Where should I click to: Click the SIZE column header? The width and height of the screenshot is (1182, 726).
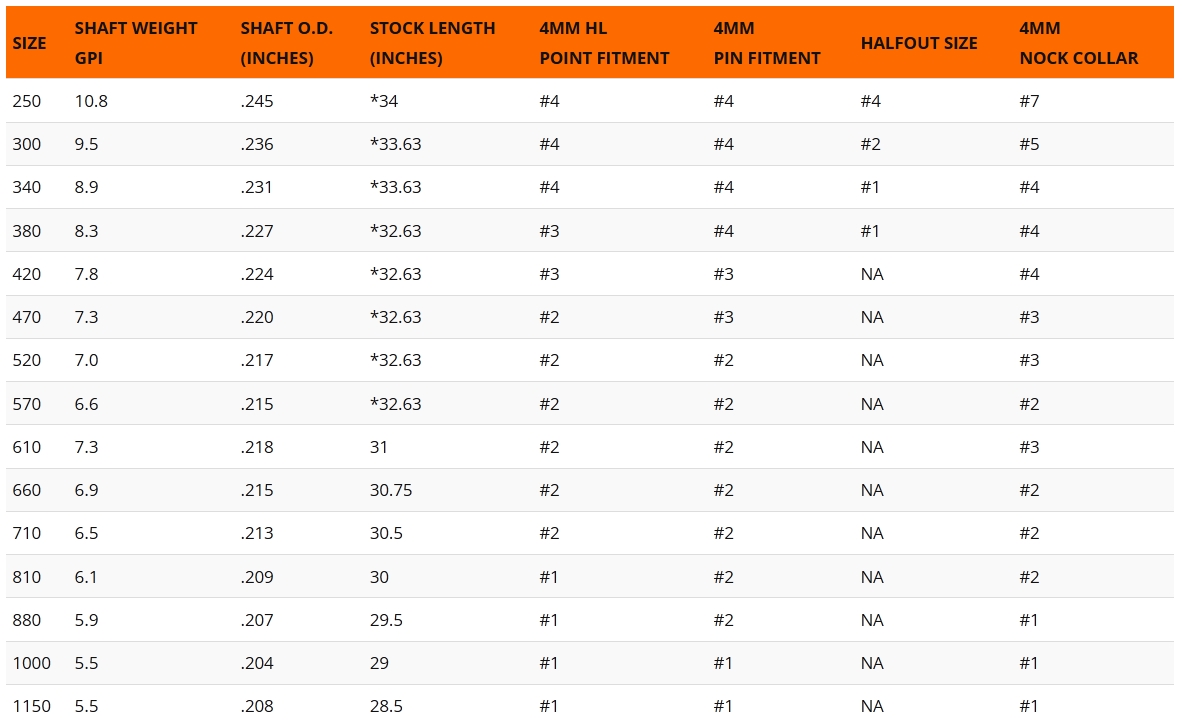click(x=29, y=43)
